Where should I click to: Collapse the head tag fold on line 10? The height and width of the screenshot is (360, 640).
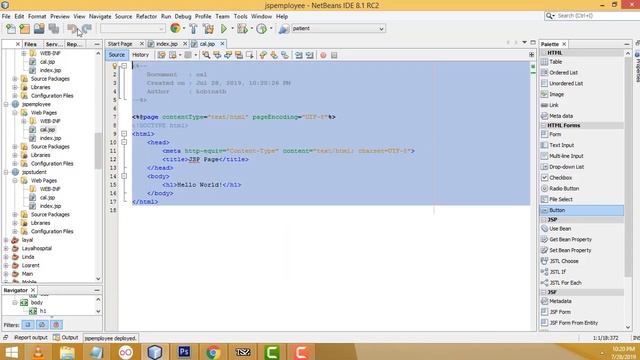[x=124, y=142]
